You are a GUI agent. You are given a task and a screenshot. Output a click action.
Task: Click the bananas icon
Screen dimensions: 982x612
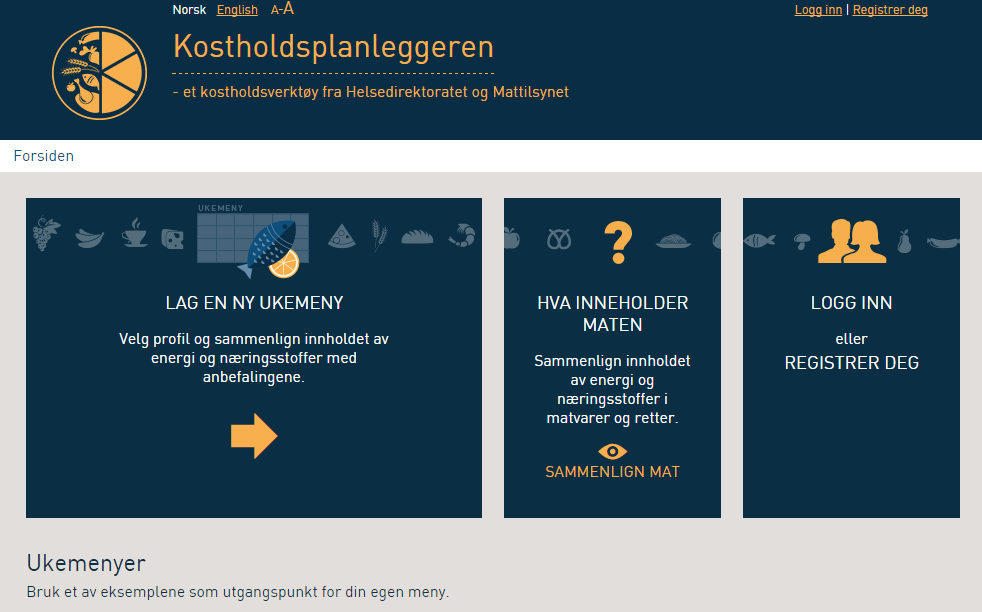click(90, 239)
